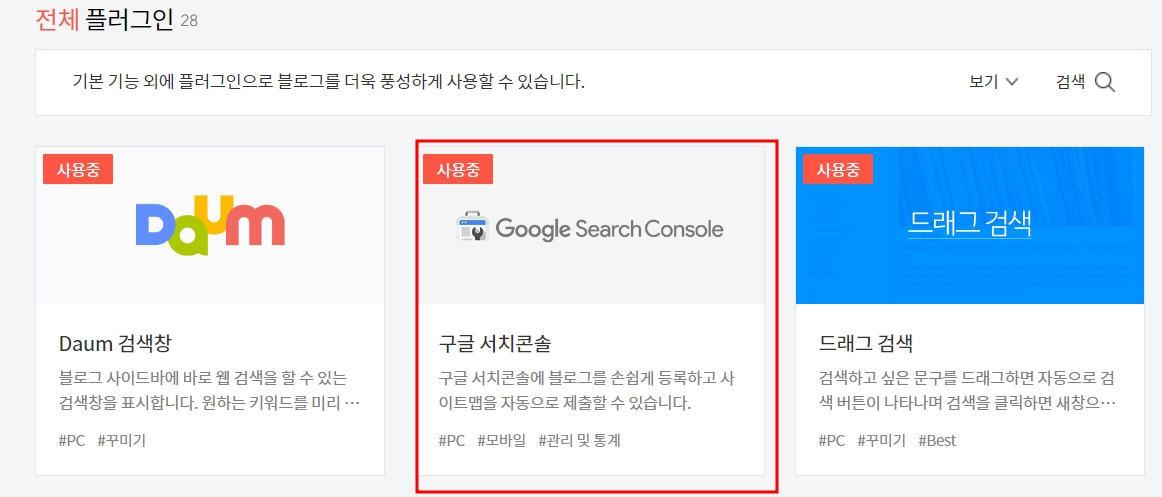
Task: Select the #꾸미기 tag under Daum 검색창
Action: (122, 441)
